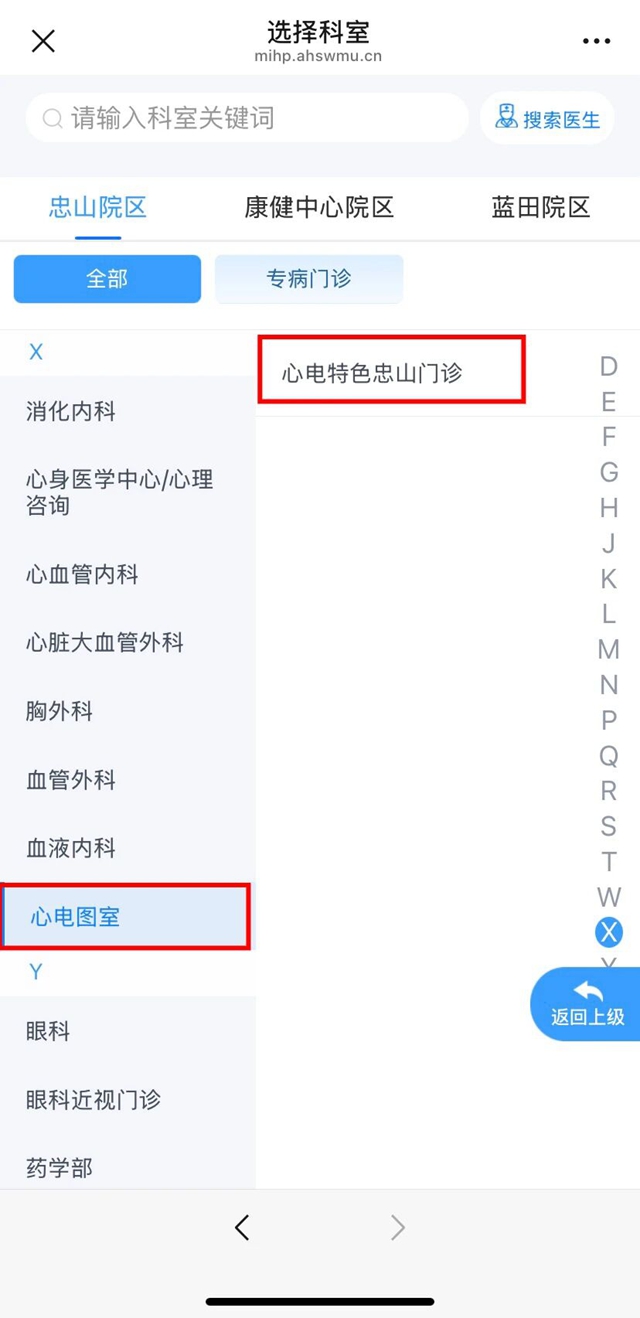Switch to the 康健中心院区 tab

pos(319,208)
